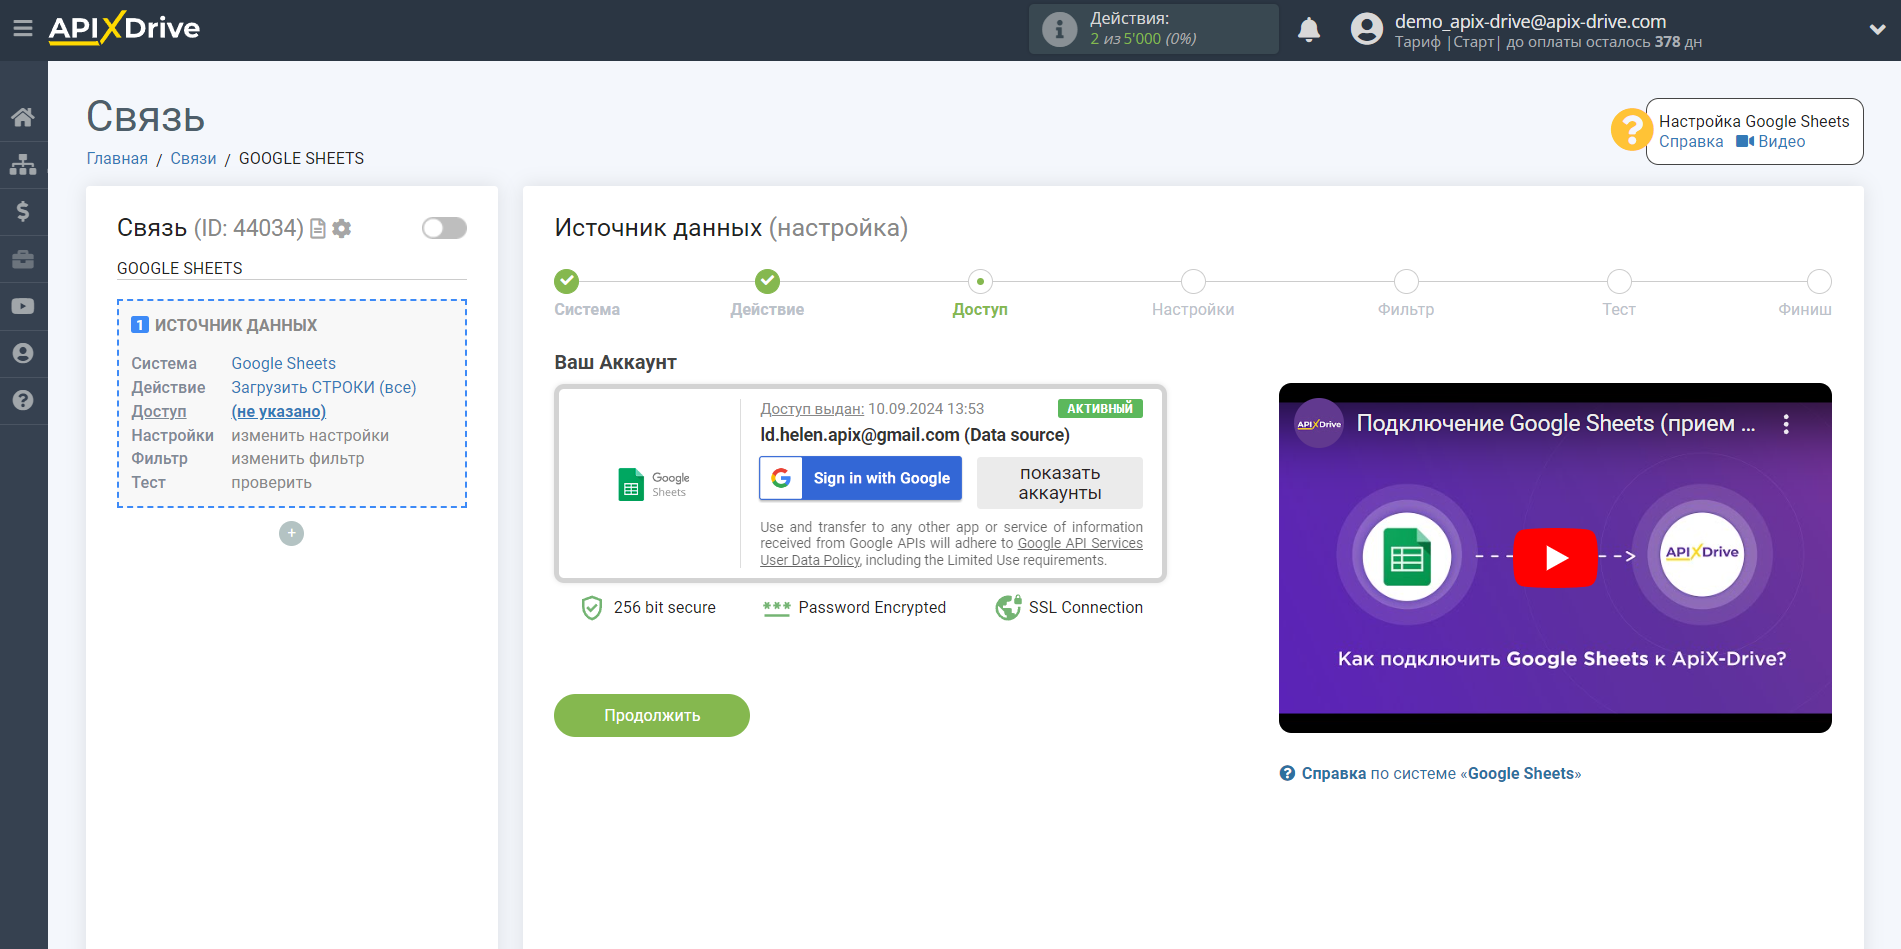The width and height of the screenshot is (1901, 949).
Task: Click the (не указано) access link
Action: (x=278, y=412)
